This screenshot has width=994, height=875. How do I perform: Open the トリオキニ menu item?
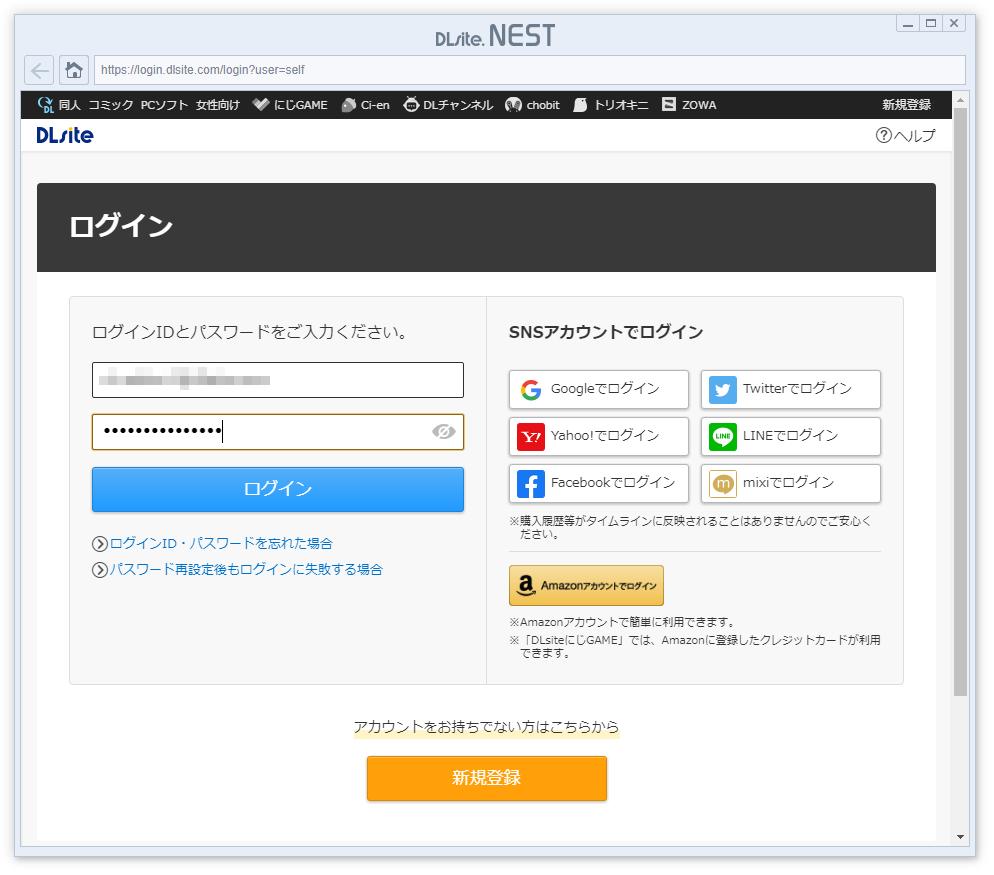[621, 105]
